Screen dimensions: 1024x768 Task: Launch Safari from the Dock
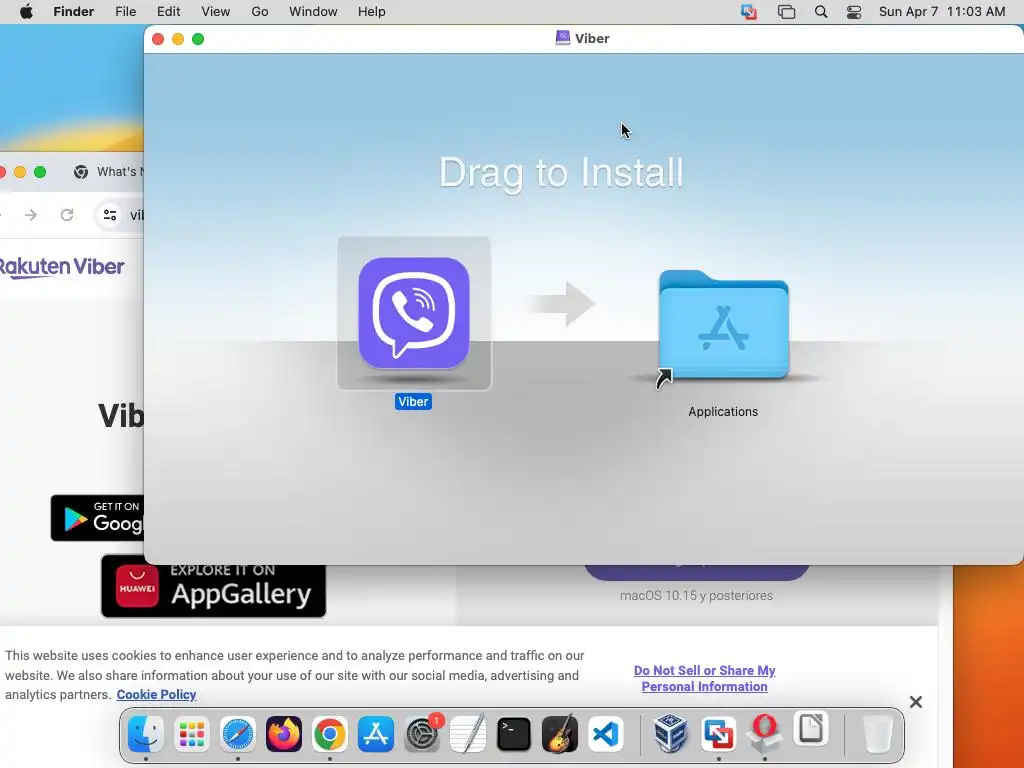238,734
